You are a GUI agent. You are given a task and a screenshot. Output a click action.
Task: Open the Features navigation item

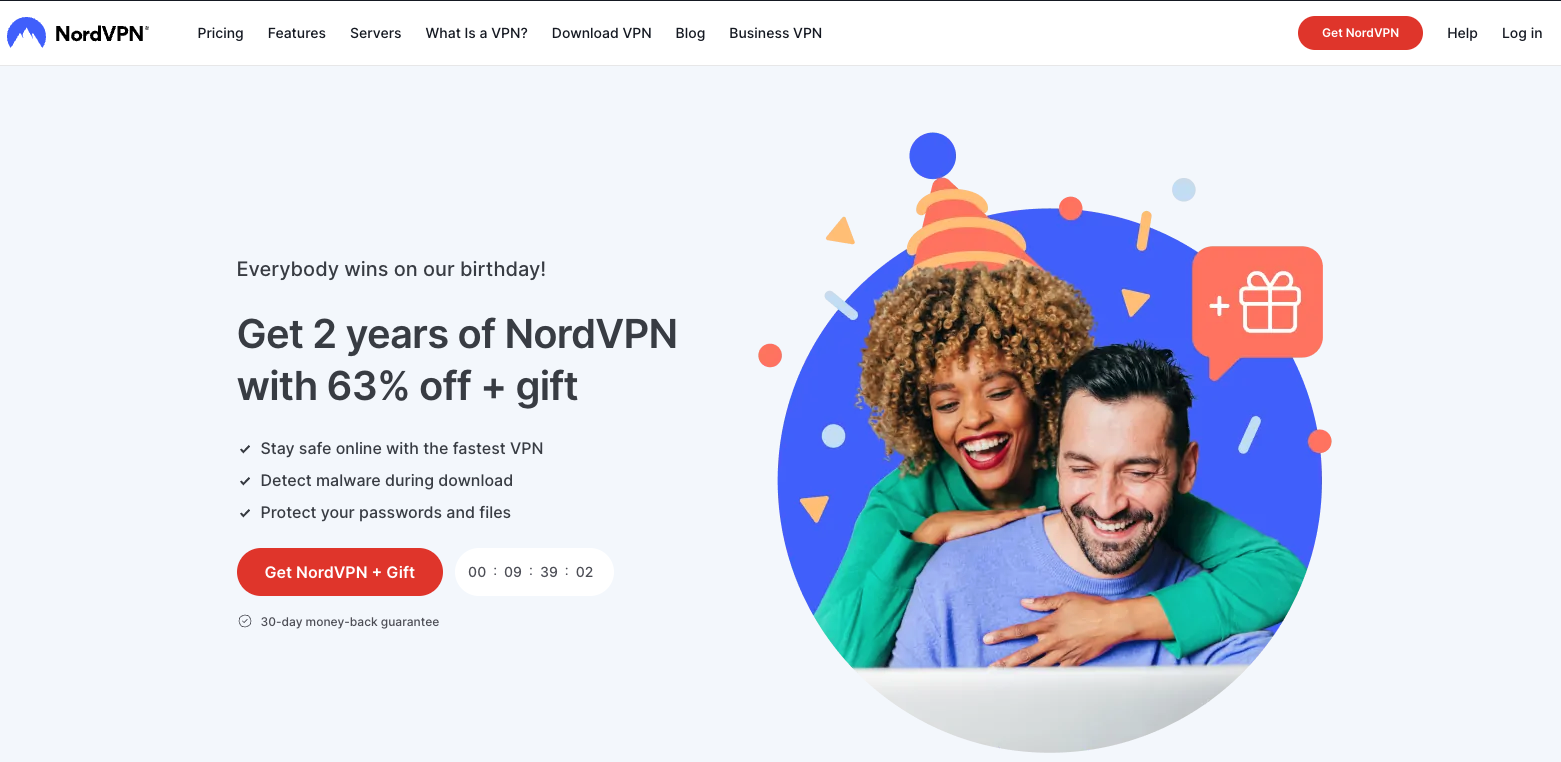coord(296,33)
